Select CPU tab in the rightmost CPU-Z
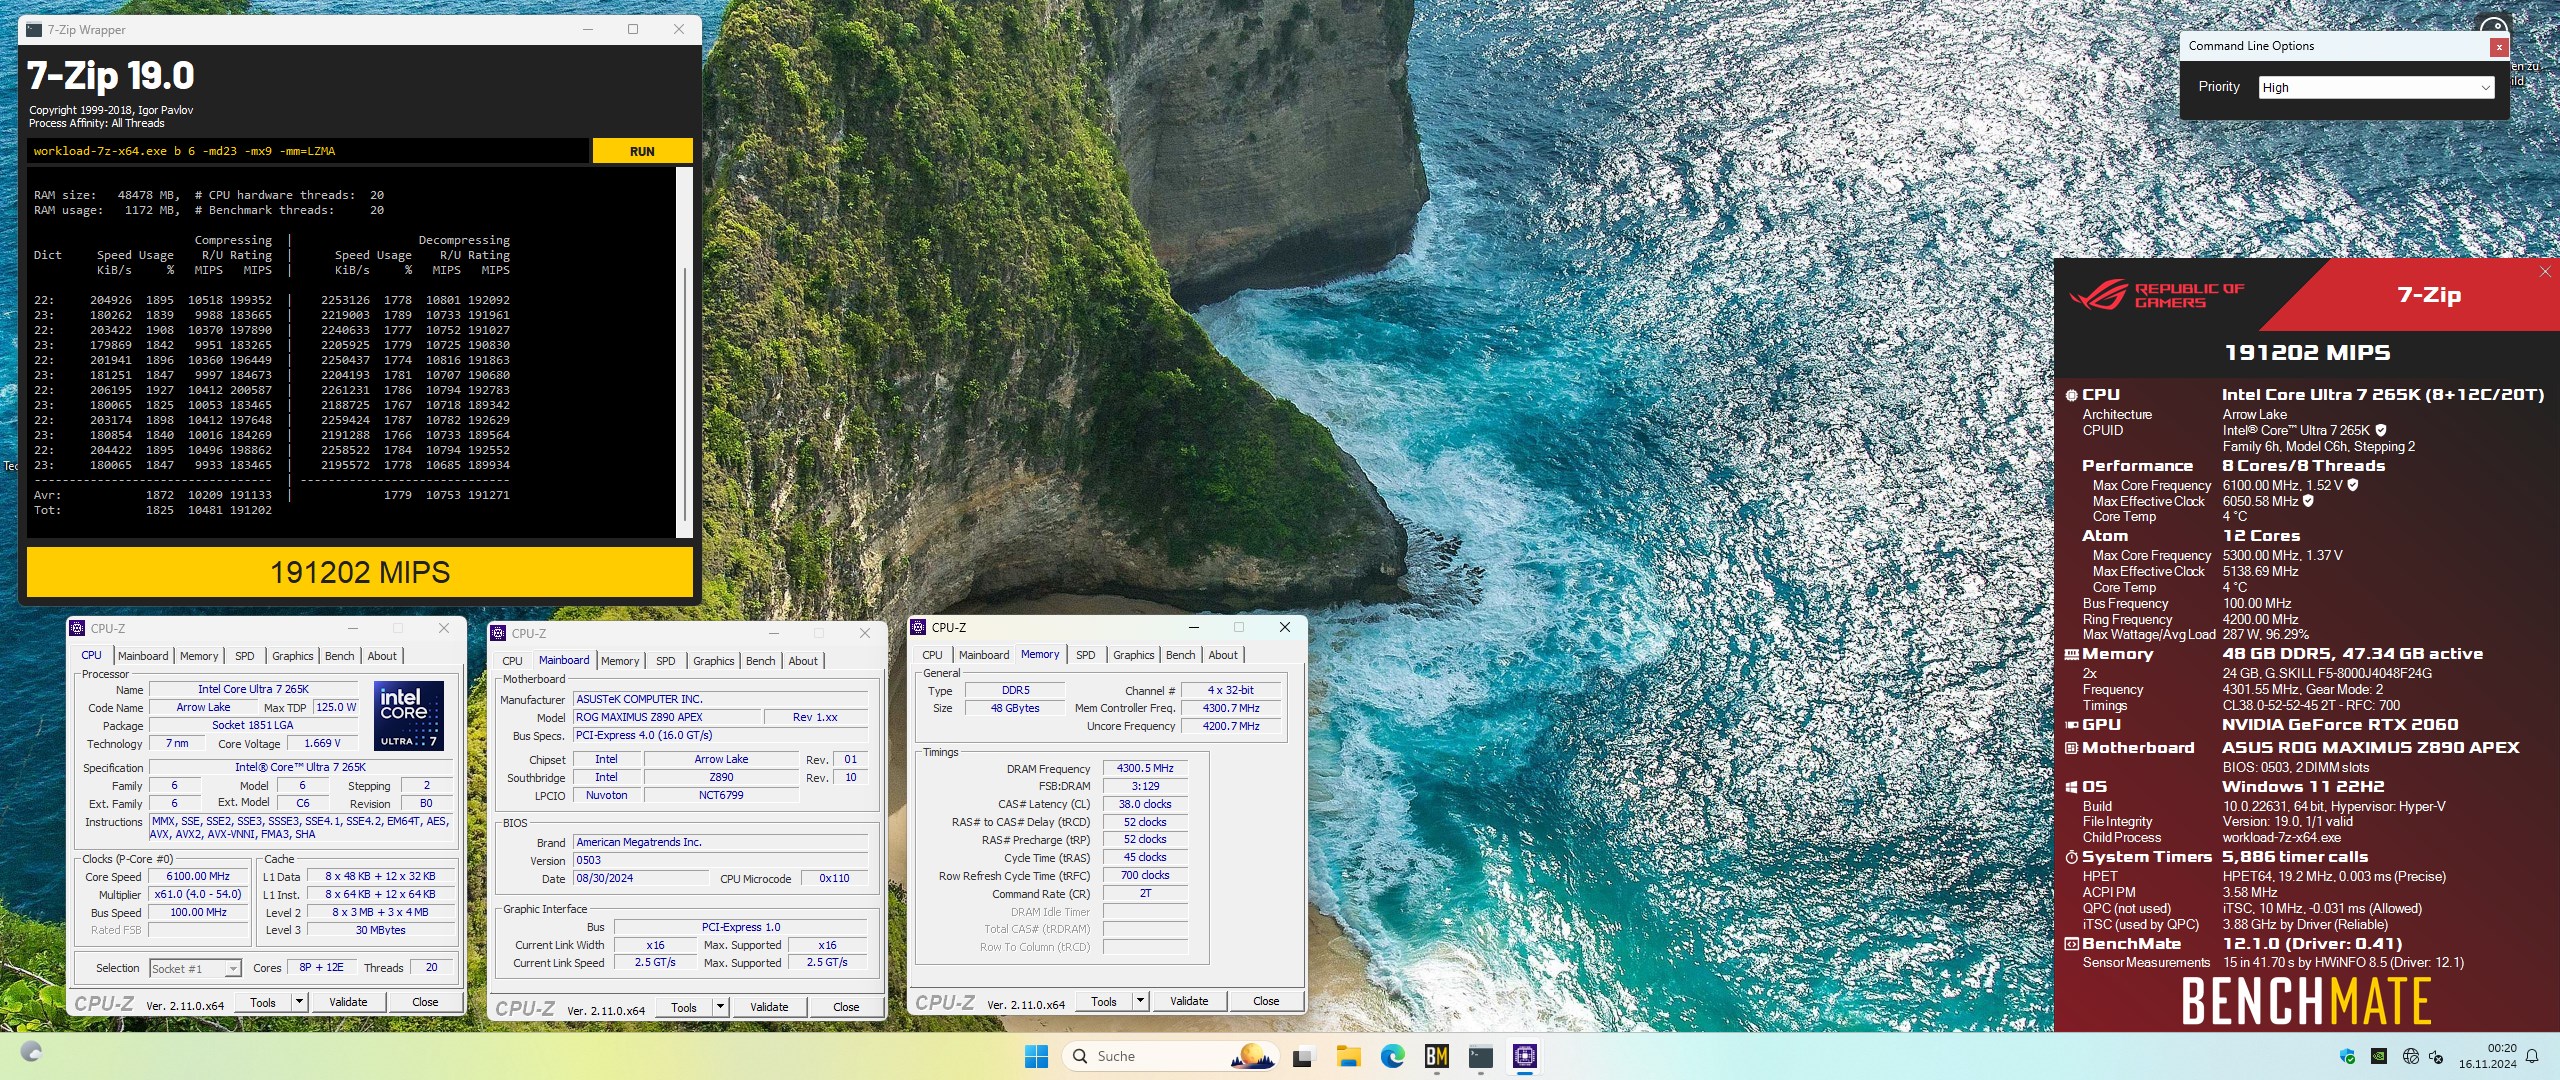 point(932,655)
